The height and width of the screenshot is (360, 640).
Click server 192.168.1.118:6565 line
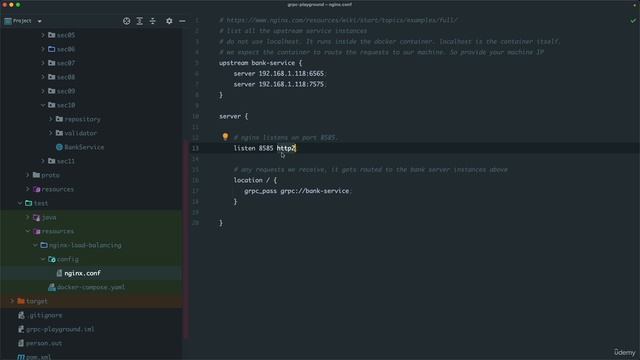coord(279,73)
